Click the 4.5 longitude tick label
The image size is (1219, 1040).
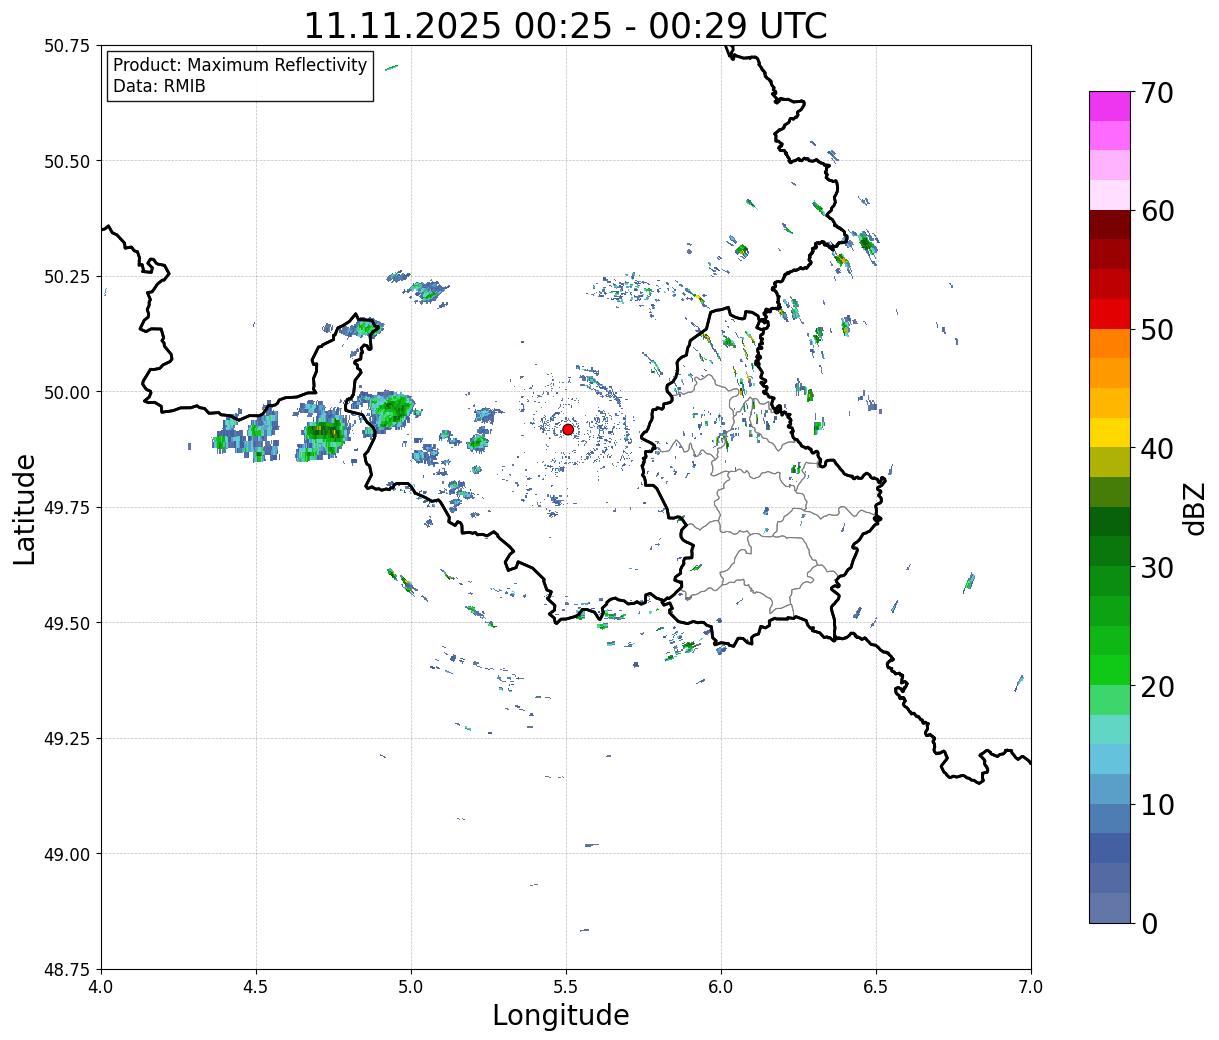[x=256, y=987]
